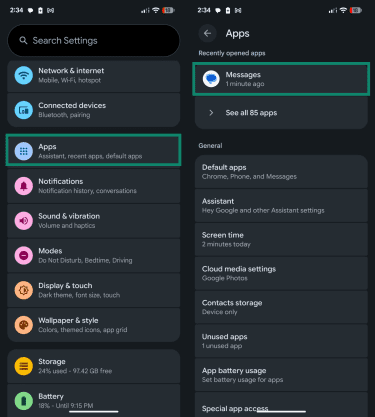The image size is (375, 417).
Task: Open Wallpaper & style settings
Action: coord(94,325)
